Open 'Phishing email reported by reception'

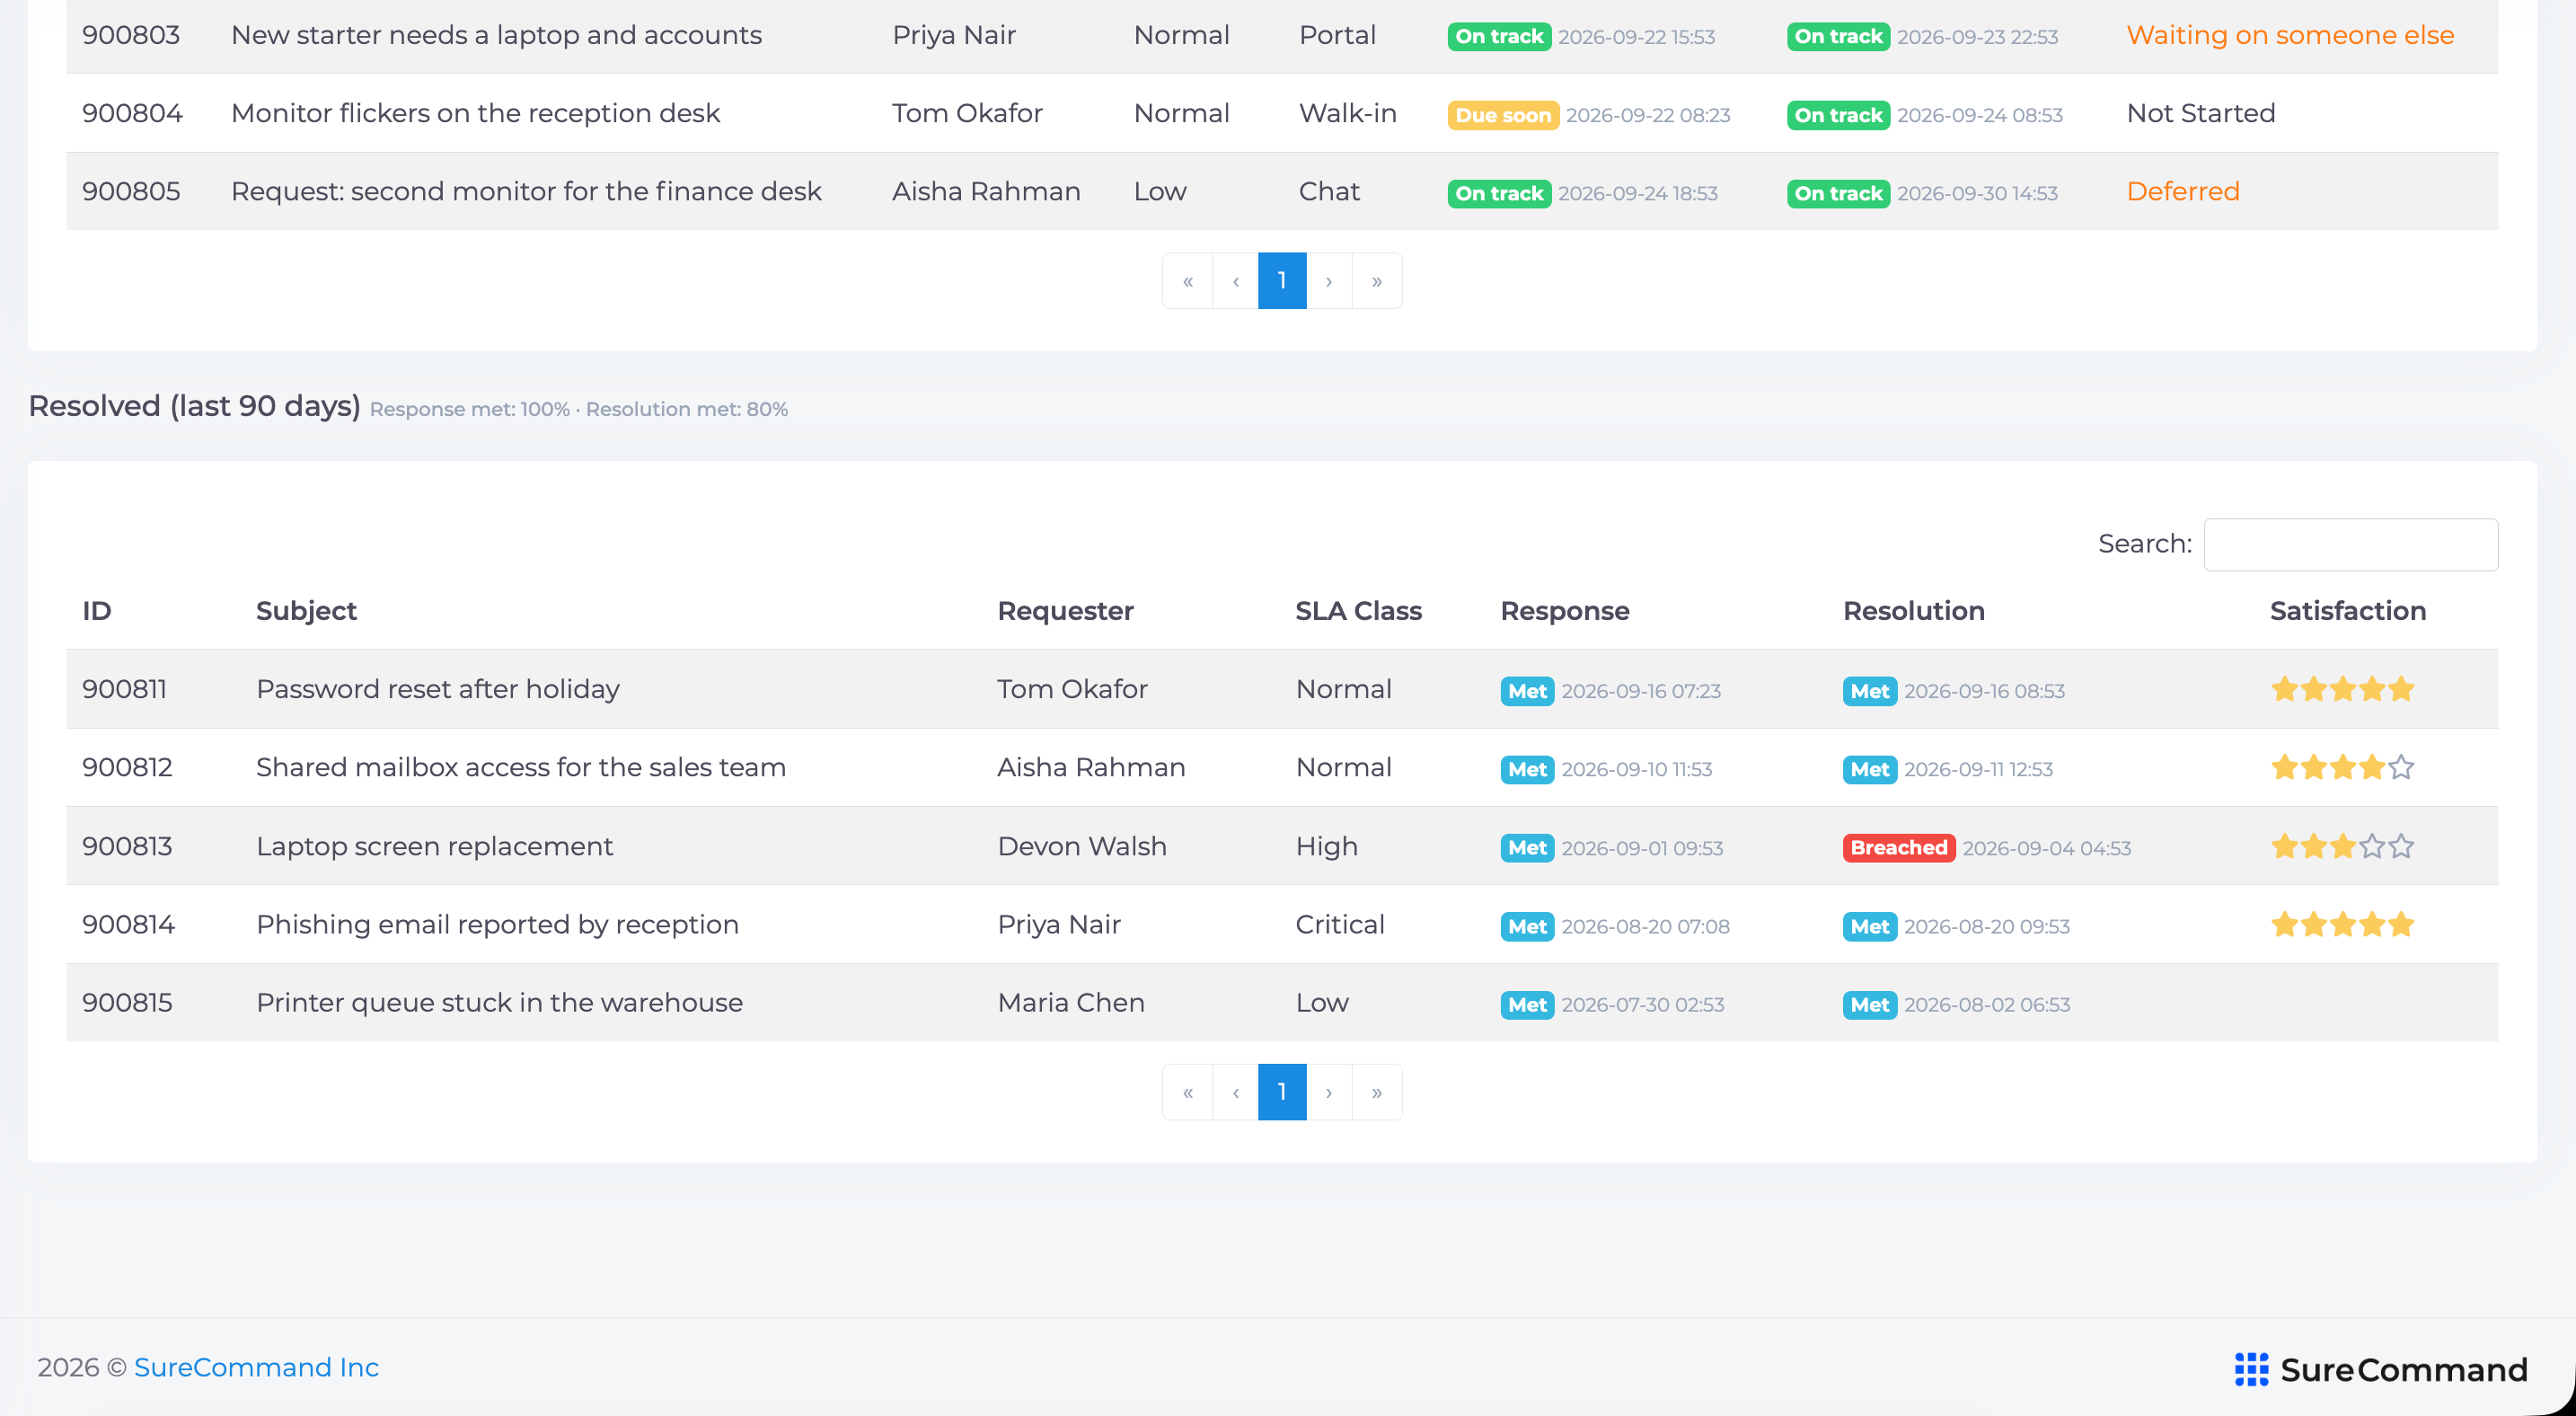(497, 924)
